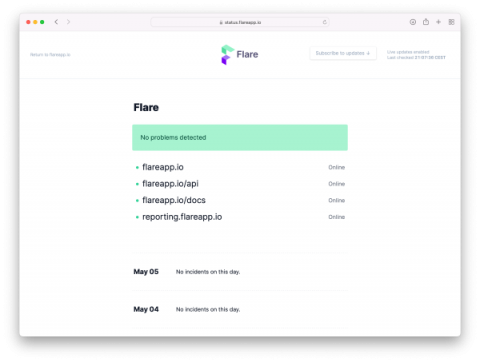
Task: Click the May 05 date heading
Action: [x=146, y=272]
